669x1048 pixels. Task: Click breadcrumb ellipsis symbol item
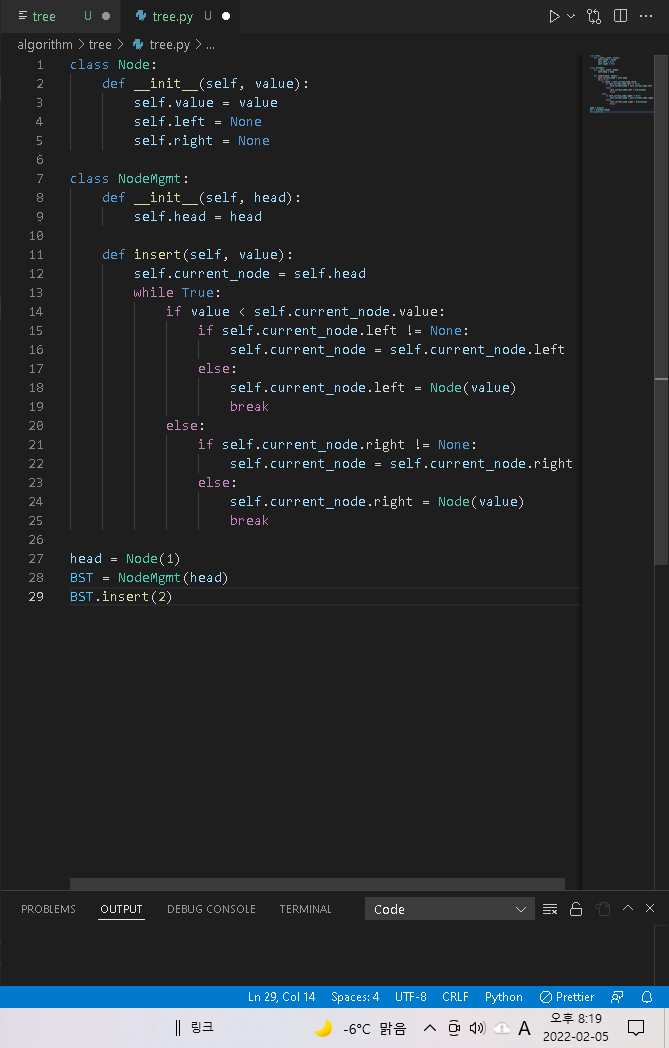click(x=211, y=45)
